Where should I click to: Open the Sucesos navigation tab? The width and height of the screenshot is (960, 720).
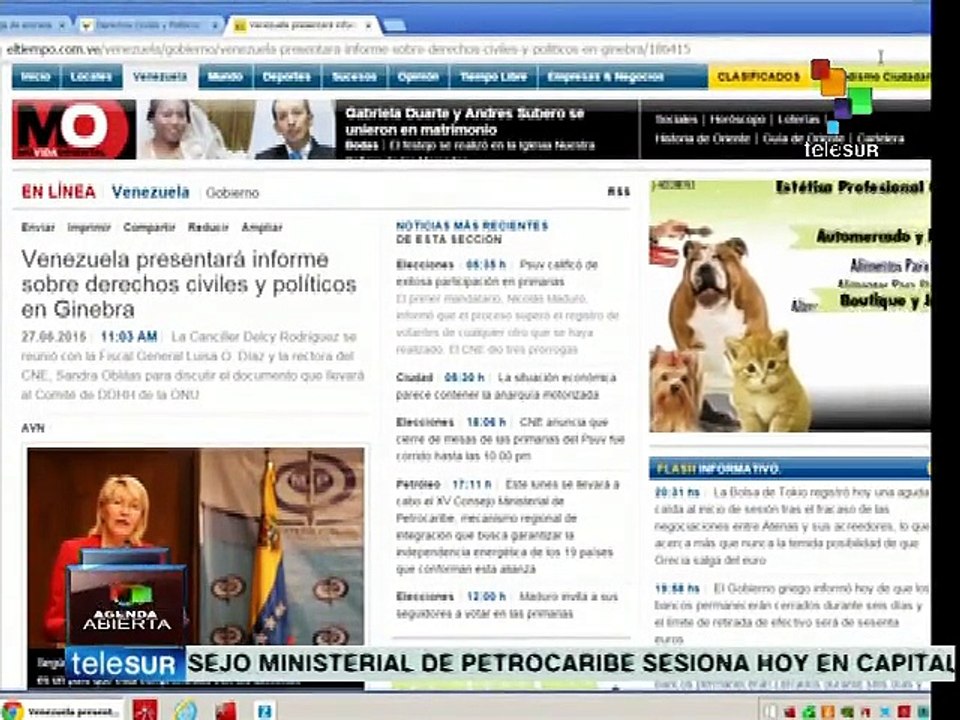pos(354,77)
